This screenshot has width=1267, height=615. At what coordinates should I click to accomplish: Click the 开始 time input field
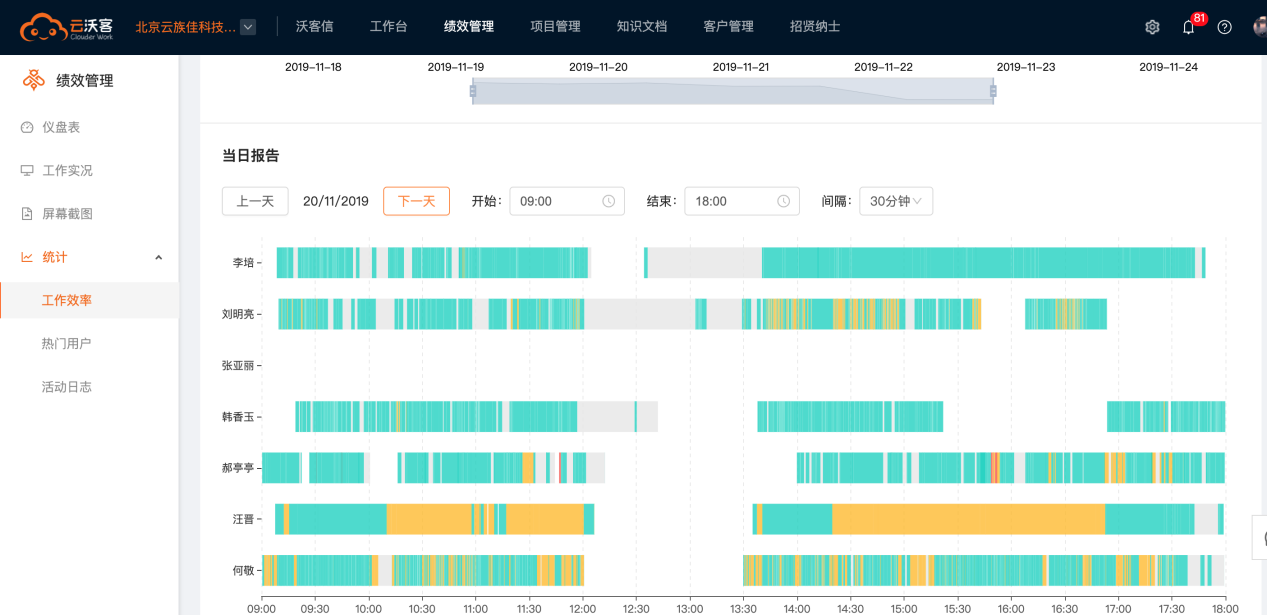555,201
